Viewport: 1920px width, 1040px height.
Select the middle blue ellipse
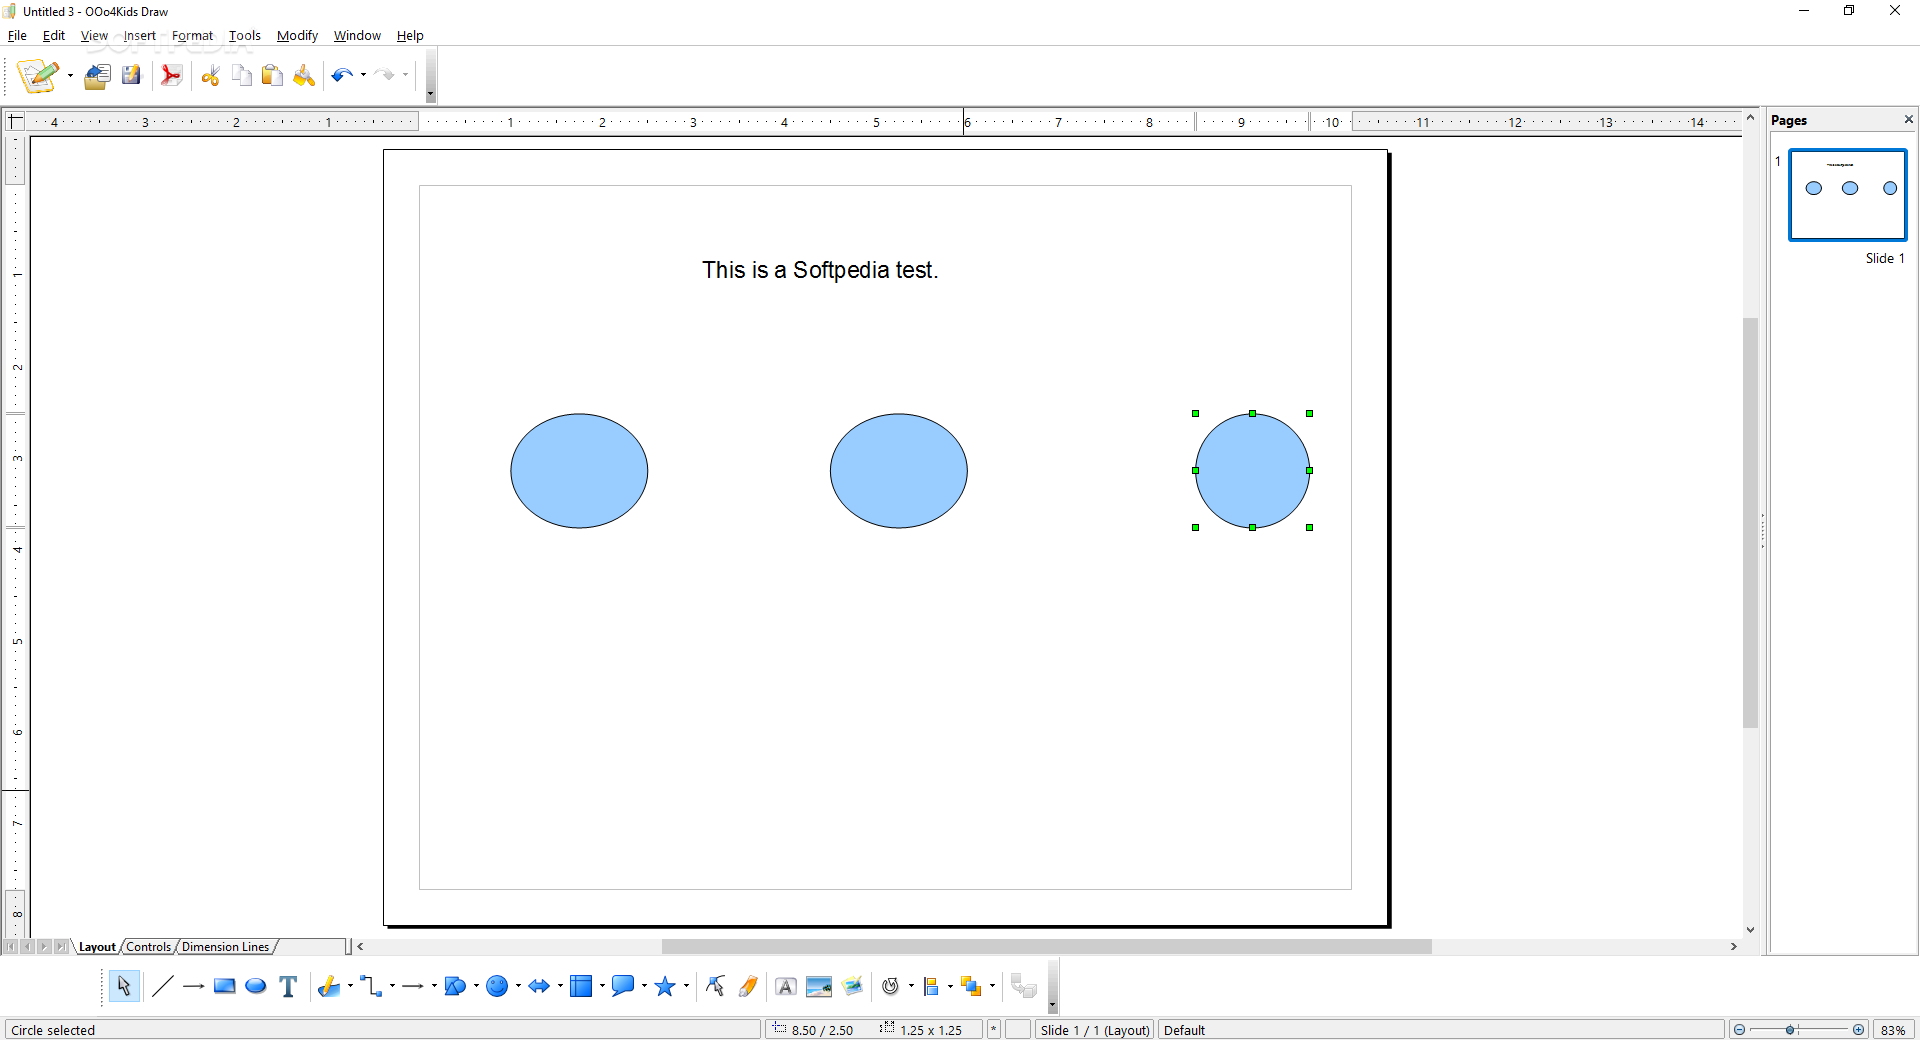(899, 471)
